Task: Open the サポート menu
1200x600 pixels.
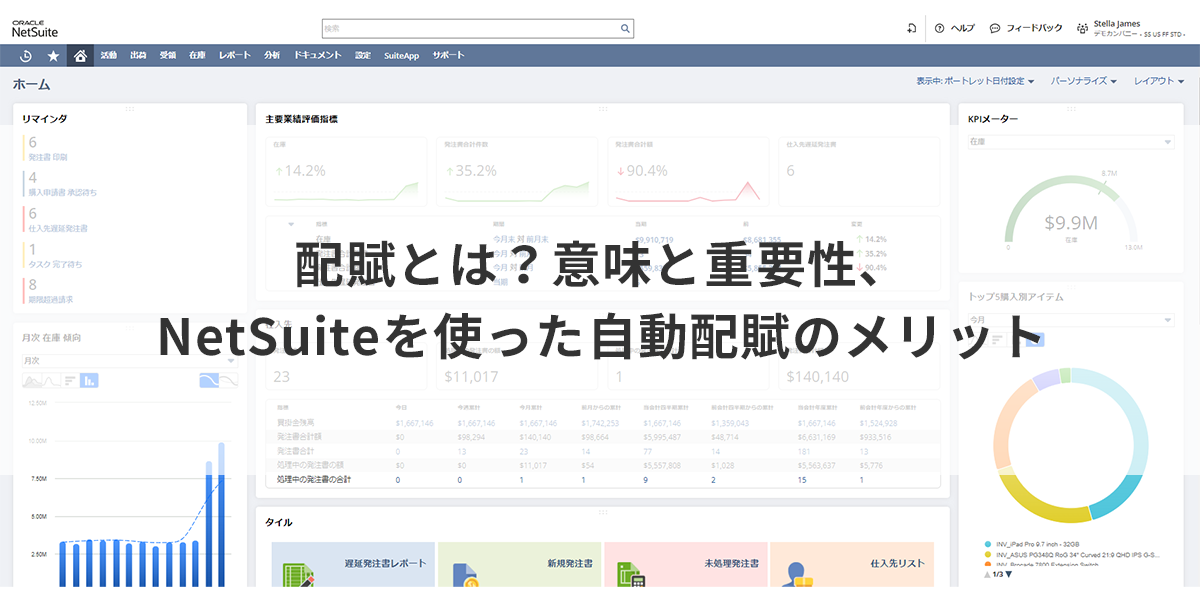Action: pos(448,56)
